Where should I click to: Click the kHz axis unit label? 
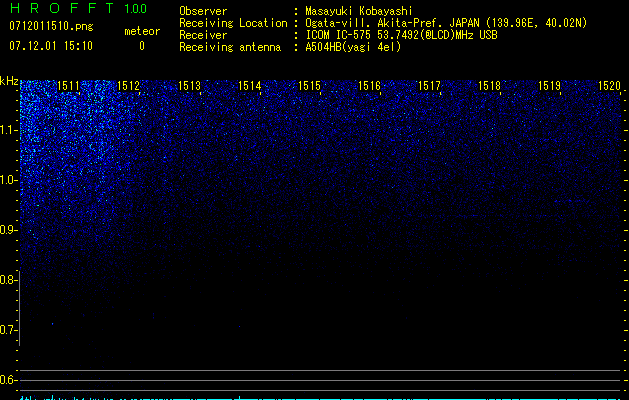point(9,81)
